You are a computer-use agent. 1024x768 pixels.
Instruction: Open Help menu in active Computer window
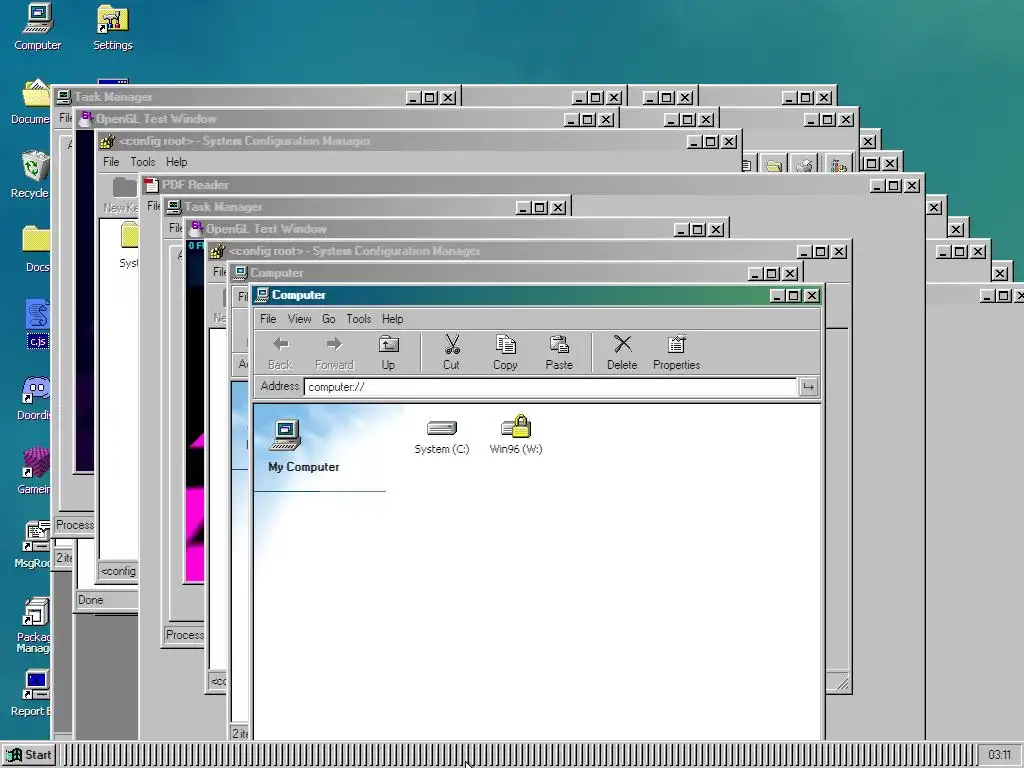point(392,319)
